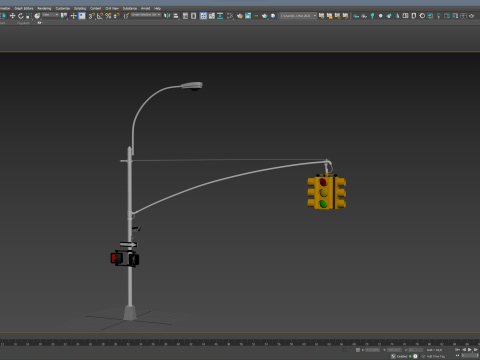Open the Scripting menu
This screenshot has height=360, width=480.
(80, 8)
